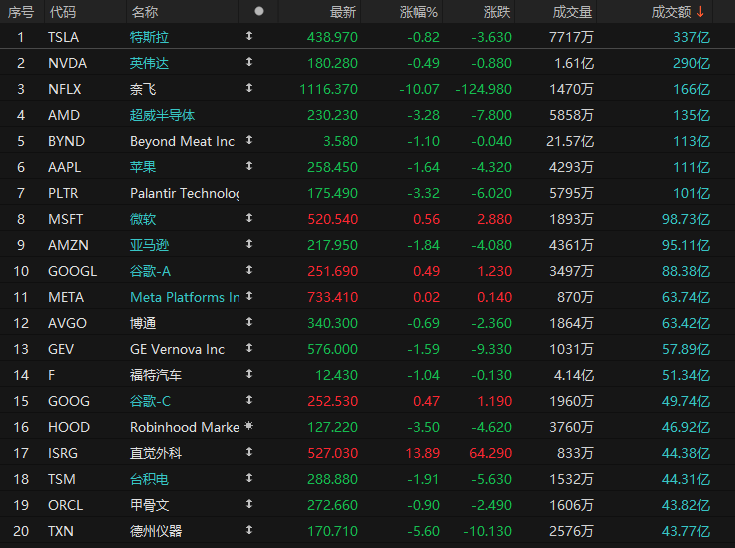735x548 pixels.
Task: Click the marker icon in the ISRG row
Action: coord(249,452)
